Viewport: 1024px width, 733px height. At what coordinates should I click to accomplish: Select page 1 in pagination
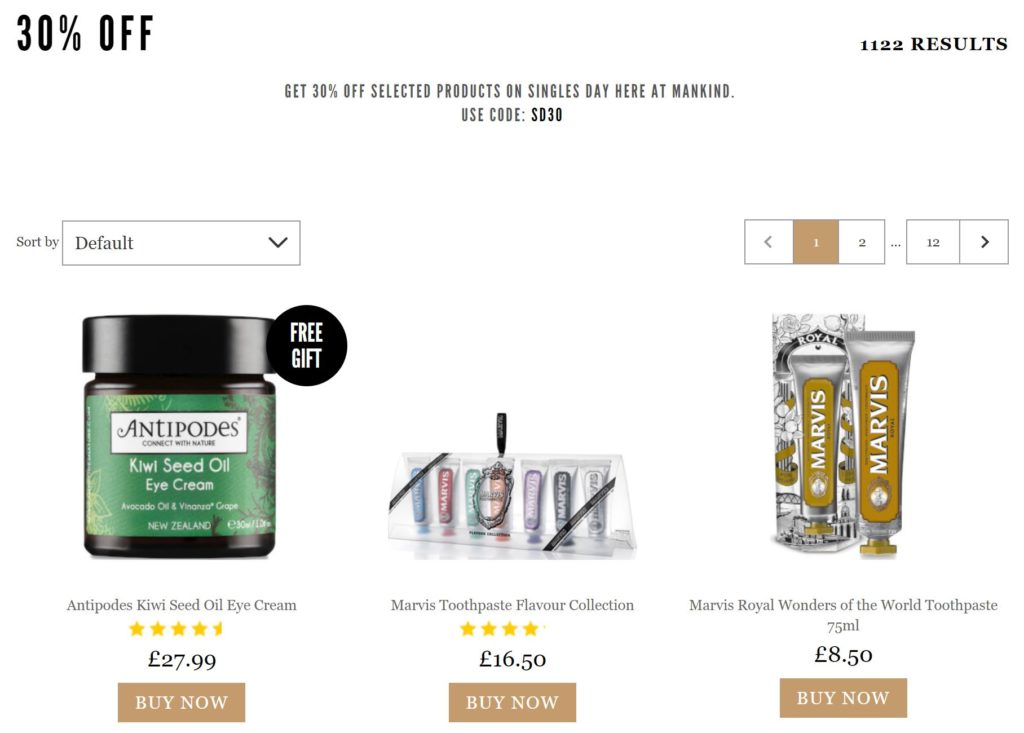816,242
